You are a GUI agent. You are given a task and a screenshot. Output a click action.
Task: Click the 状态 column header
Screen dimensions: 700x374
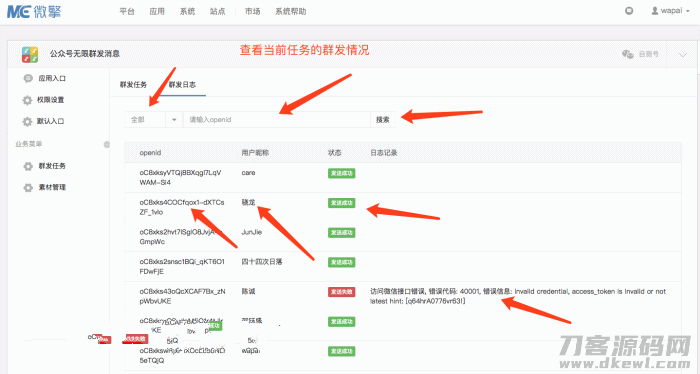[335, 153]
